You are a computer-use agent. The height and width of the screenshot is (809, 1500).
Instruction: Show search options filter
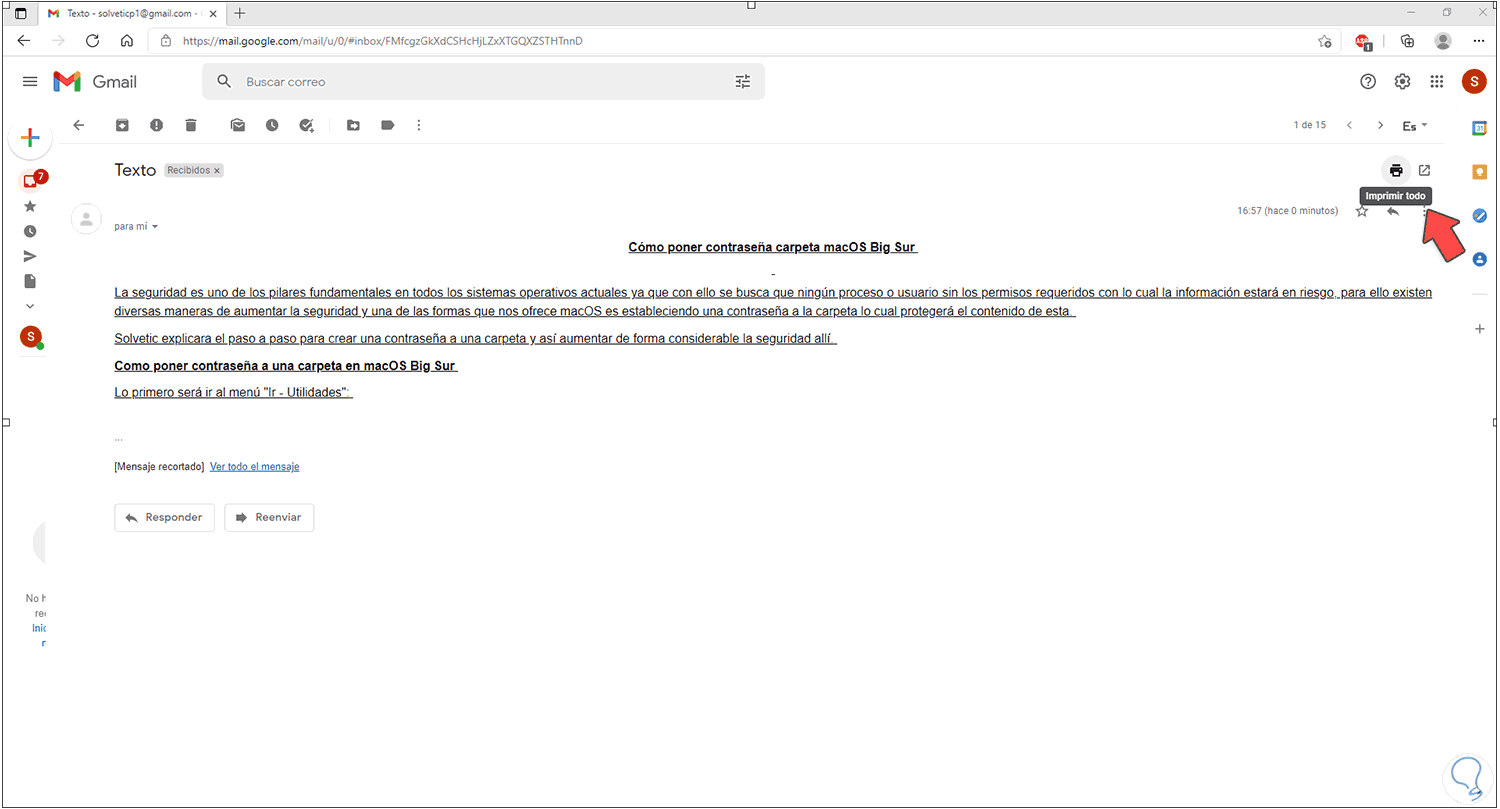pyautogui.click(x=742, y=82)
